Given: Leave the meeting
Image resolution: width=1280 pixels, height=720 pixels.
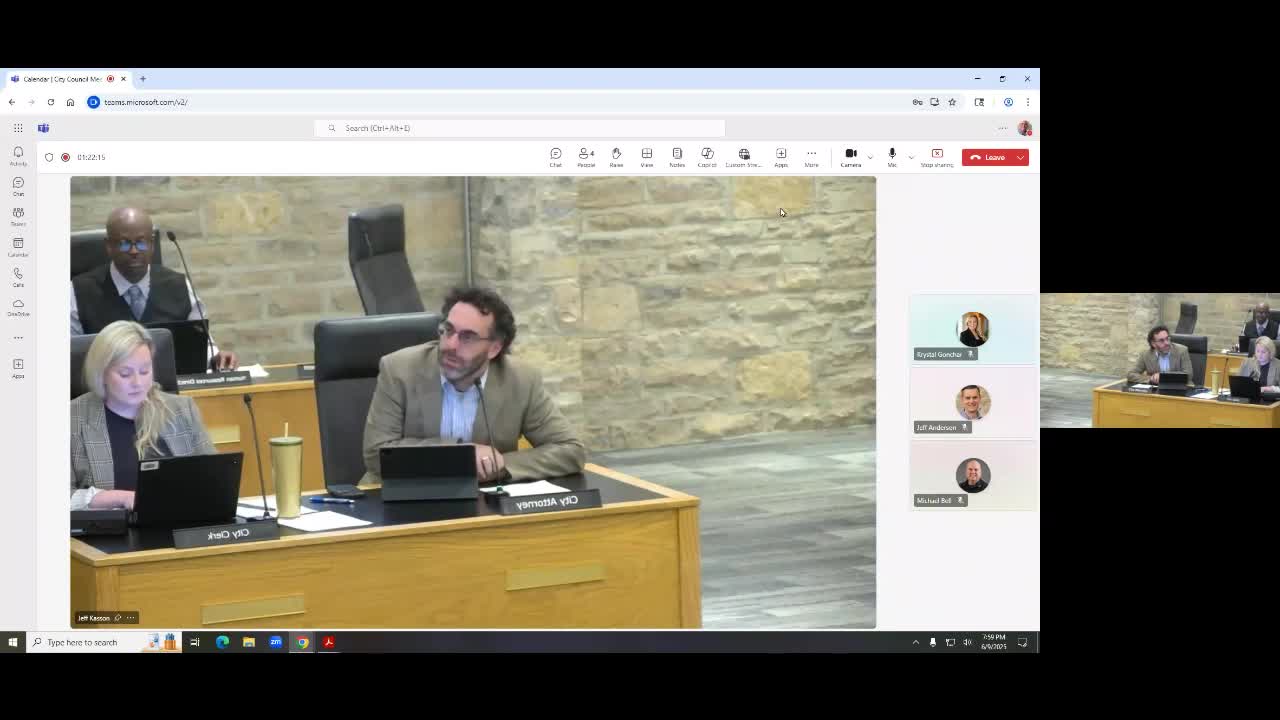Looking at the screenshot, I should tap(988, 157).
